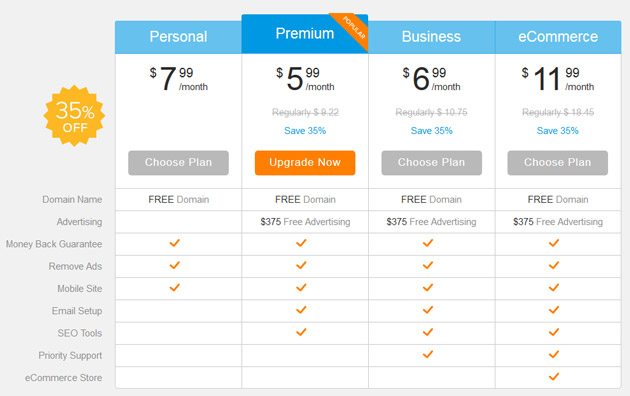Click eCommerce Store checkmark in eCommerce column
The height and width of the screenshot is (396, 630).
coord(554,377)
